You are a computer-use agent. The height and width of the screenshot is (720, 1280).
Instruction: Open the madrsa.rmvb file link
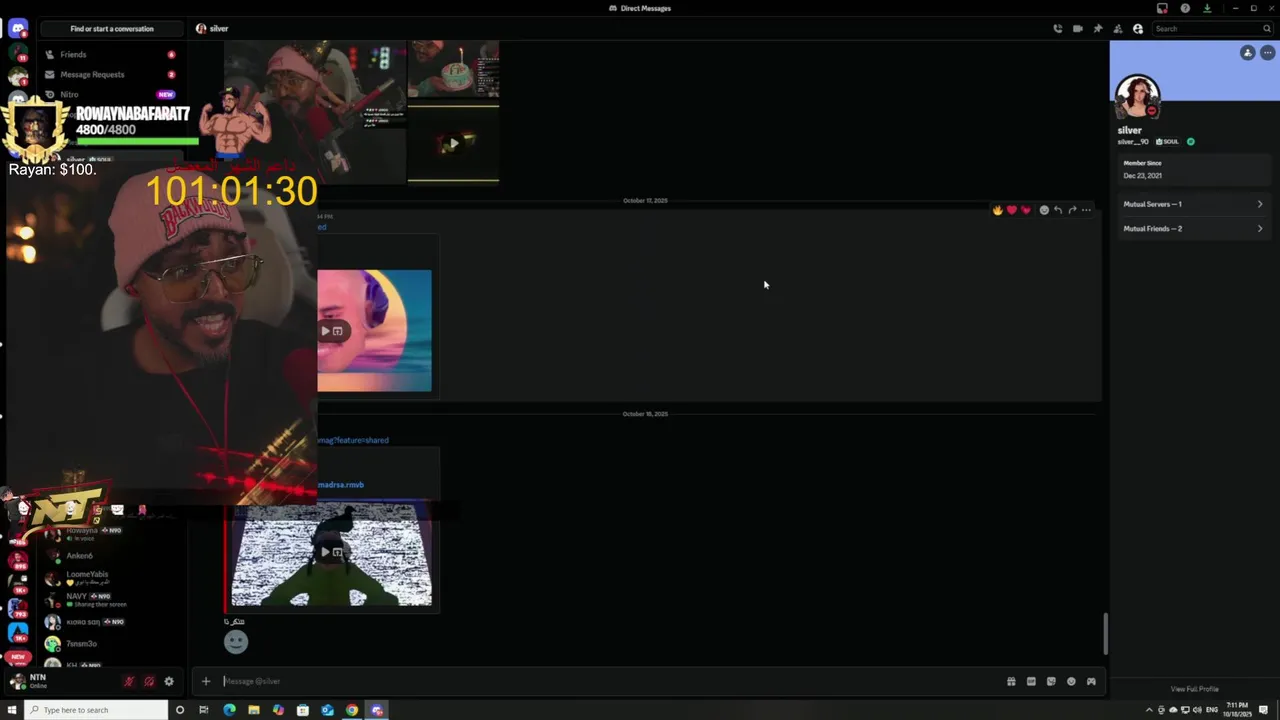[341, 485]
